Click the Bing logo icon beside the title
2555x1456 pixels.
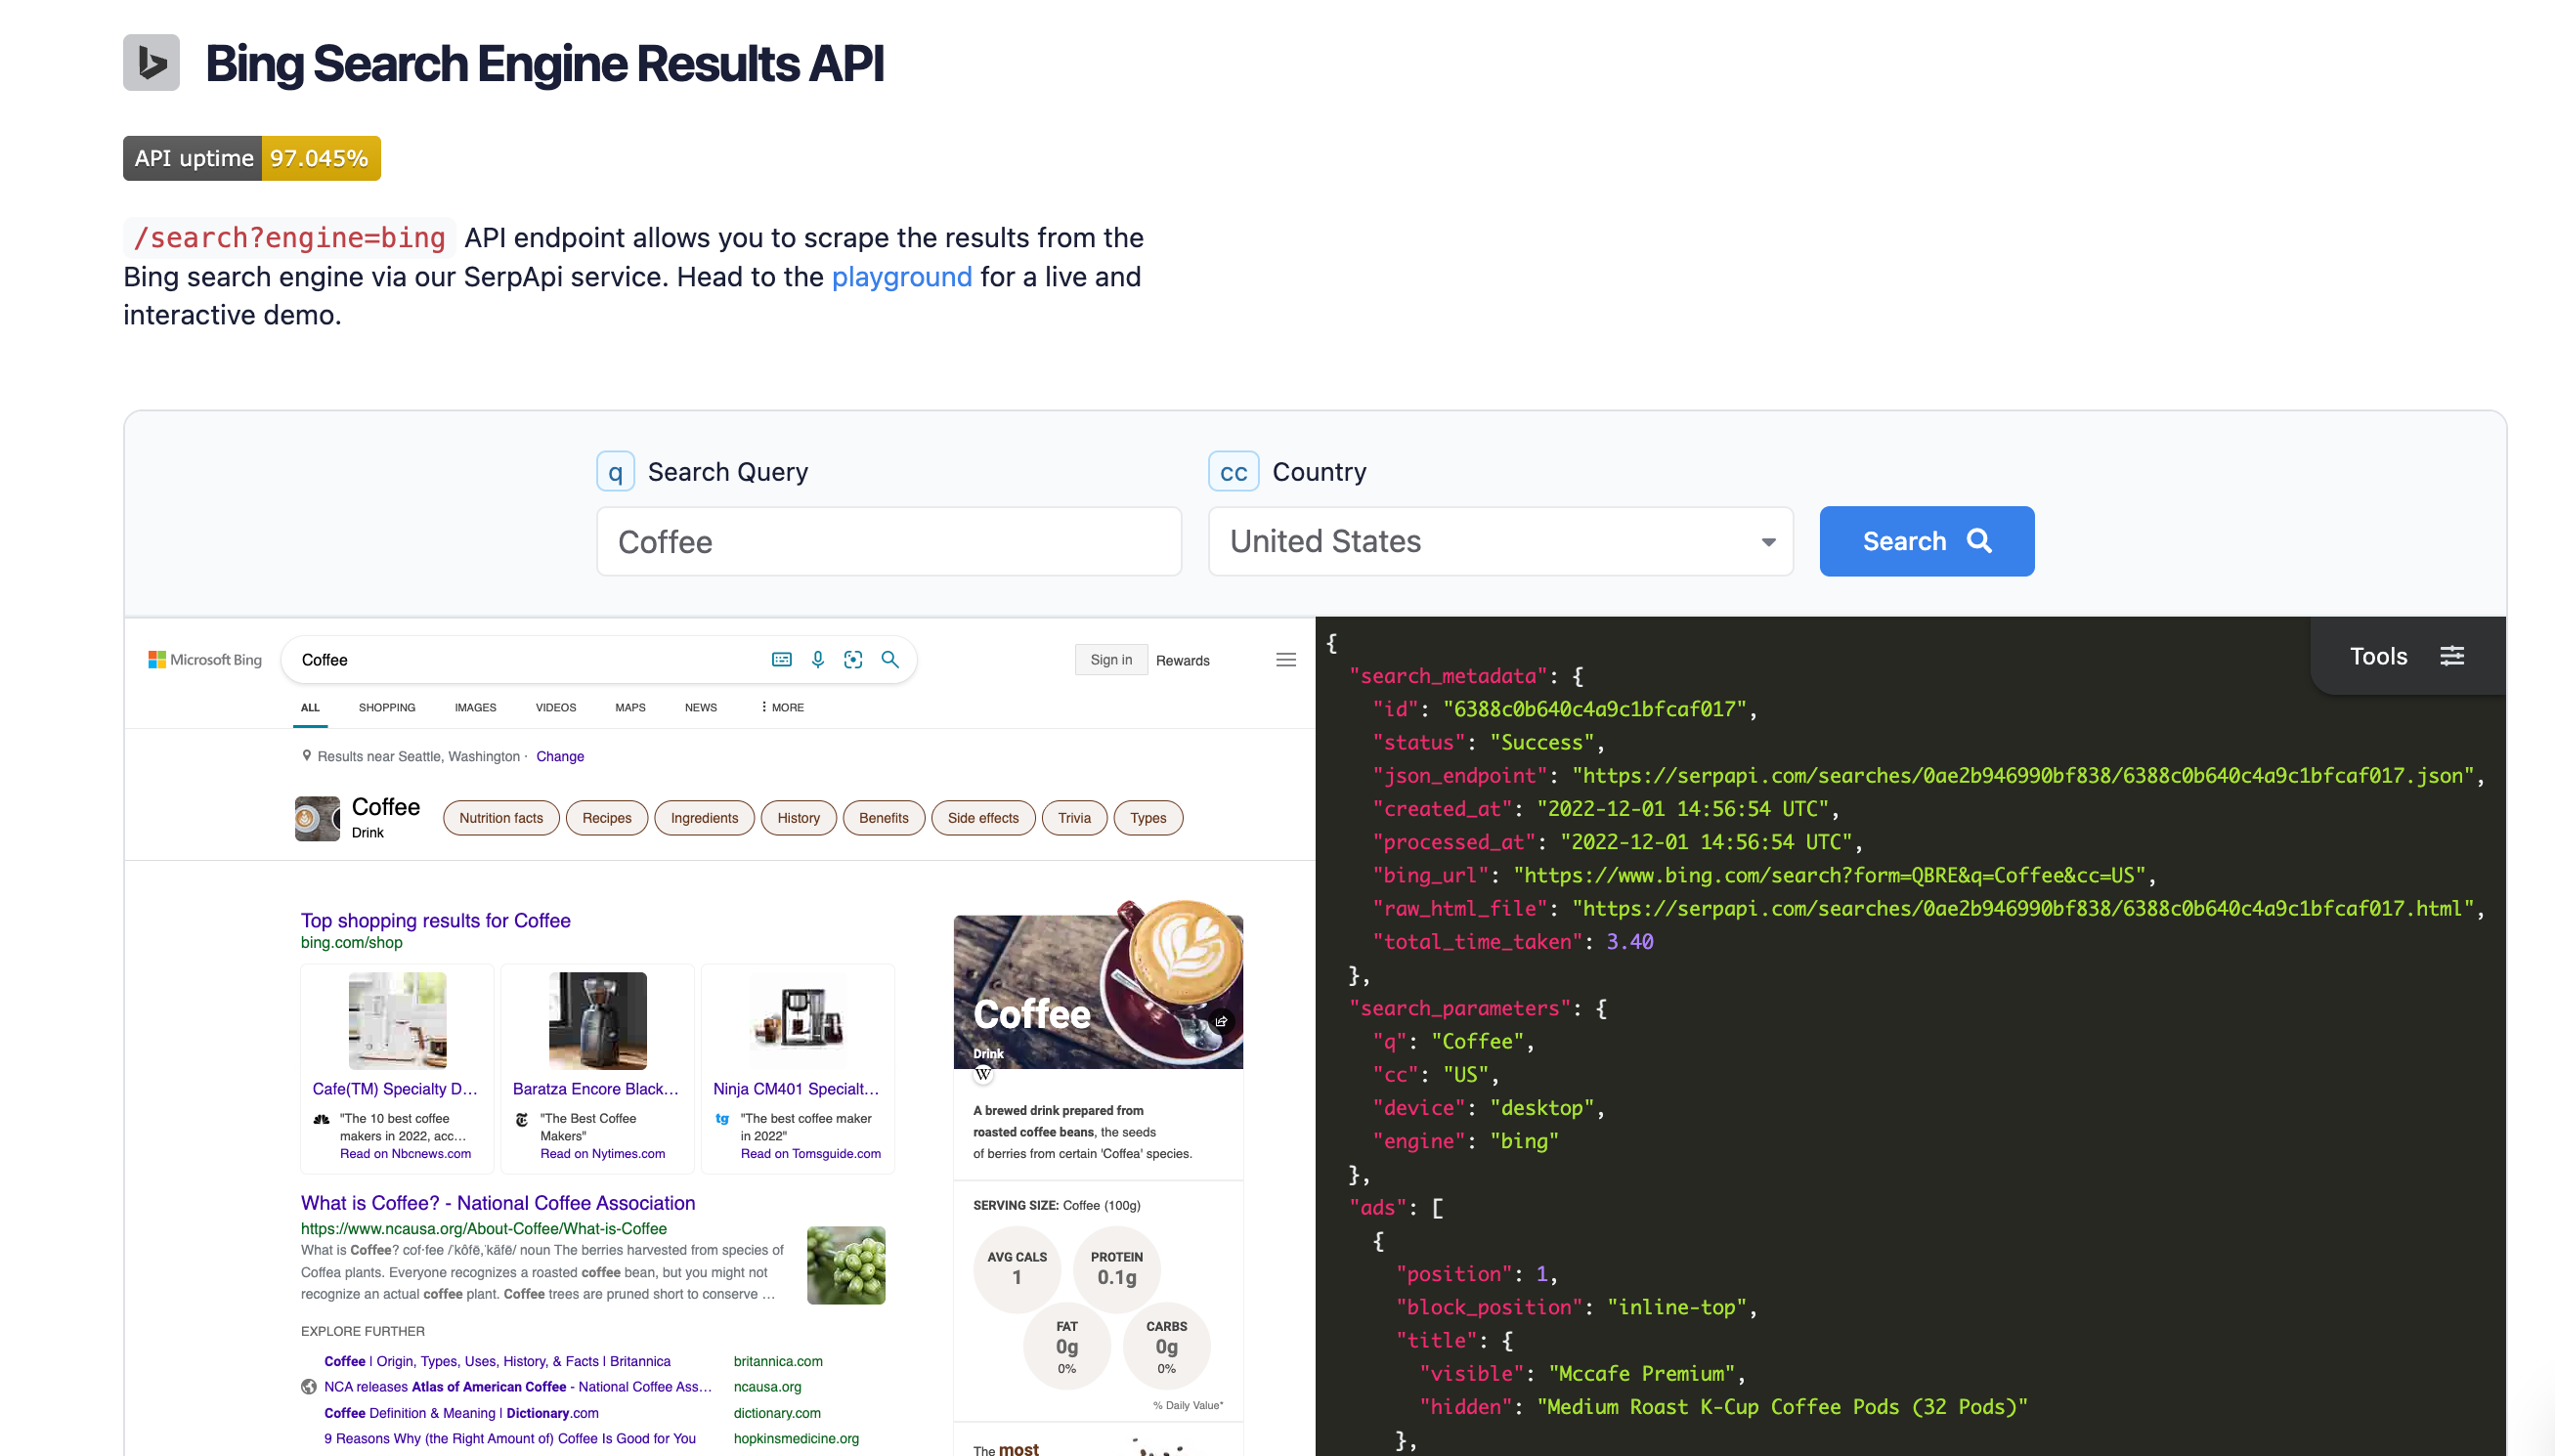pos(151,62)
